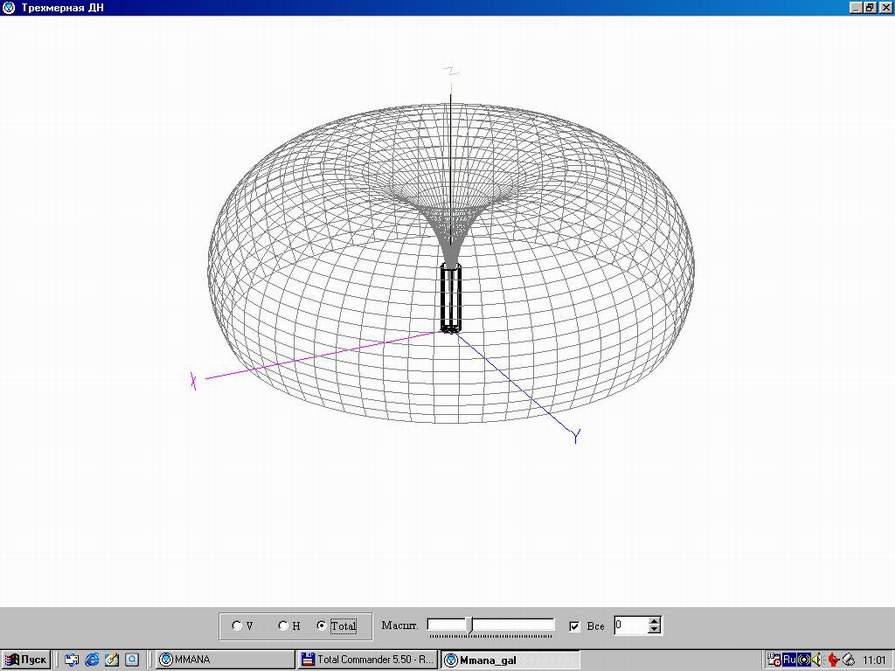Decrease the value with spinner down arrow

tap(654, 630)
